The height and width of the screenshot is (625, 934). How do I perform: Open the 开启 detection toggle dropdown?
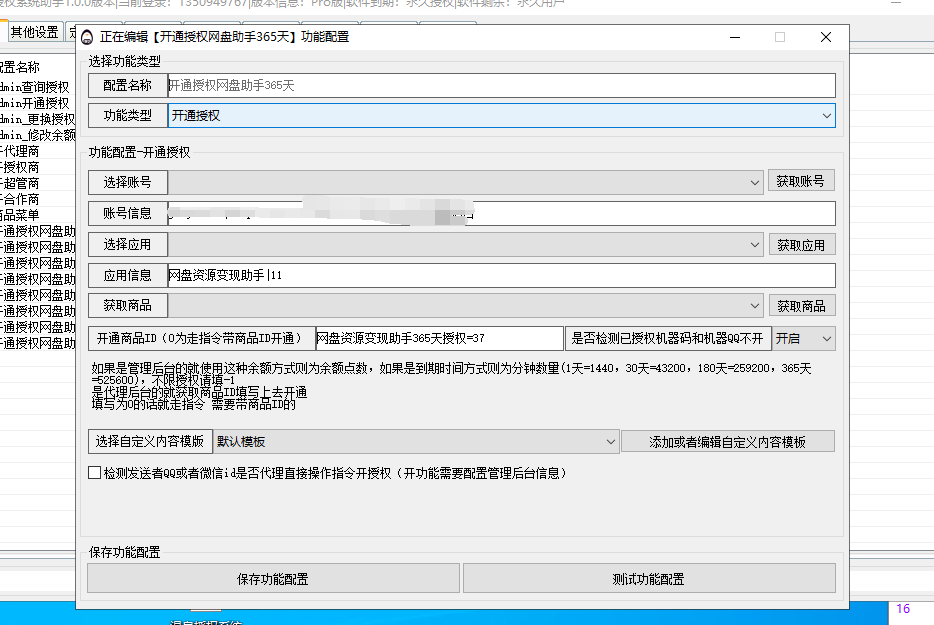coord(803,339)
